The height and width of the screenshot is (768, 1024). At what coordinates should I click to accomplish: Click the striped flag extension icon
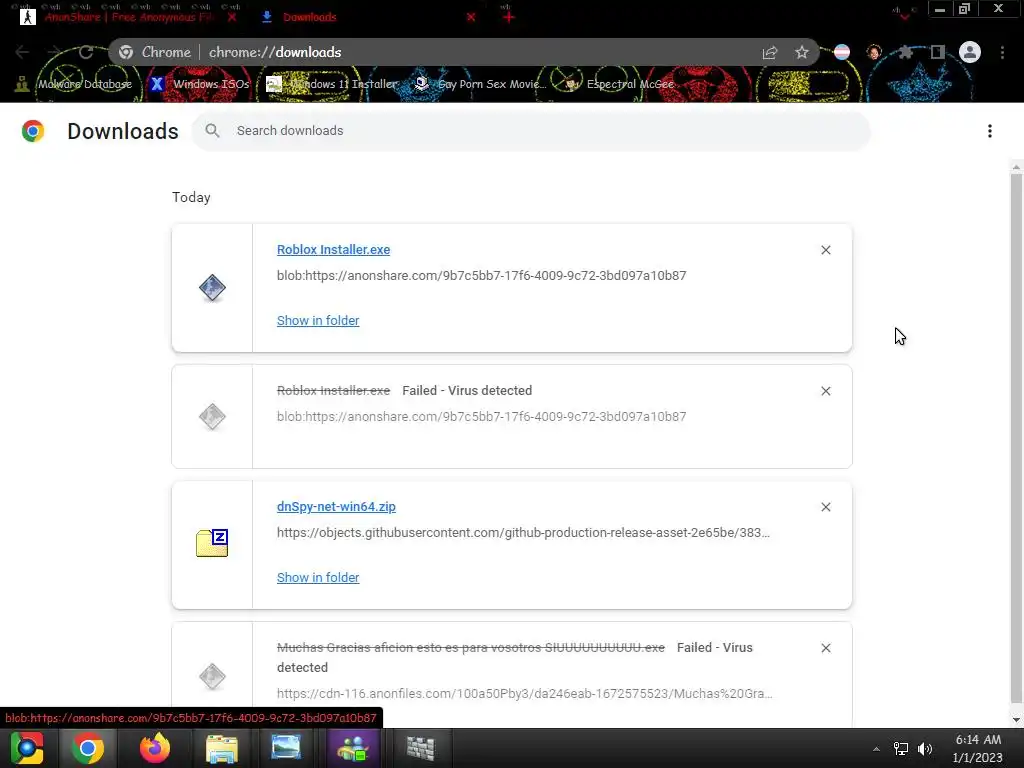tap(842, 52)
